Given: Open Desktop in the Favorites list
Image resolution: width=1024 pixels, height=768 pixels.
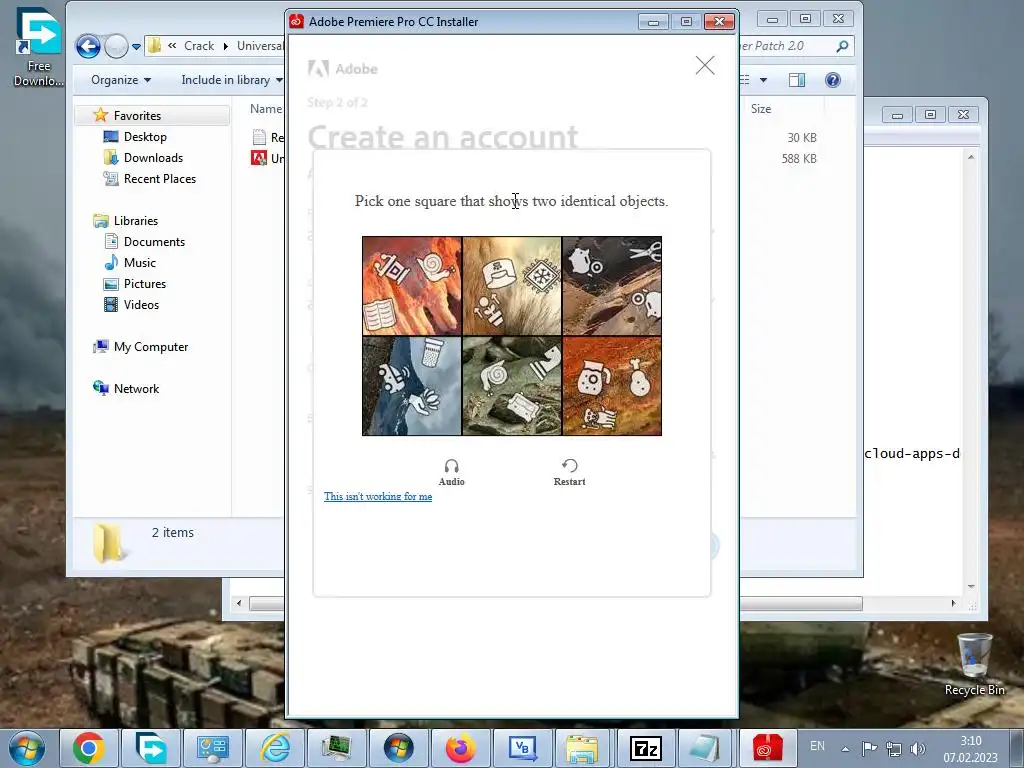Looking at the screenshot, I should (145, 136).
